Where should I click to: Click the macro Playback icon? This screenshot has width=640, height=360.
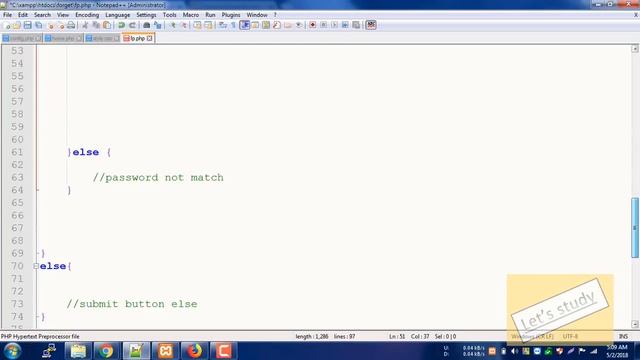pos(334,25)
